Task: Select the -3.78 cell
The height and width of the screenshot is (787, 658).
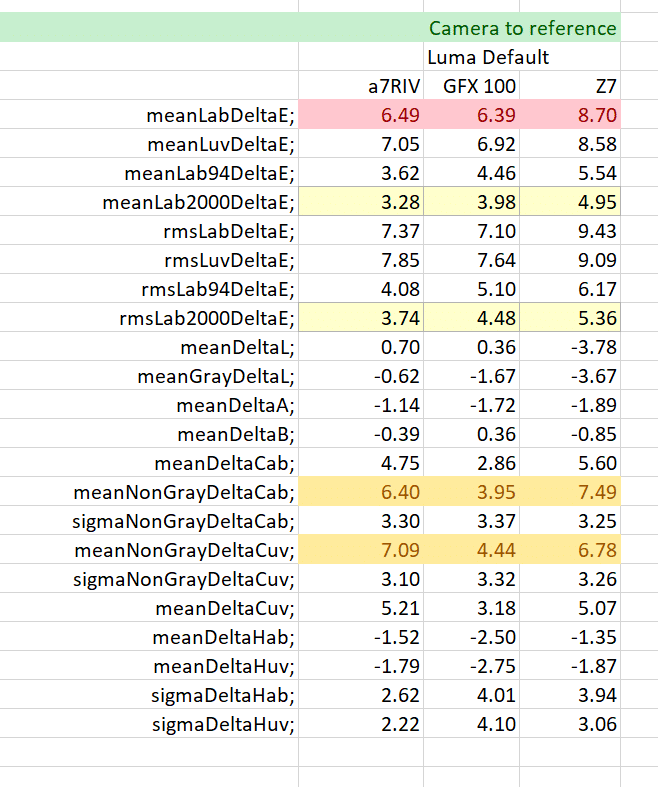Action: 570,347
